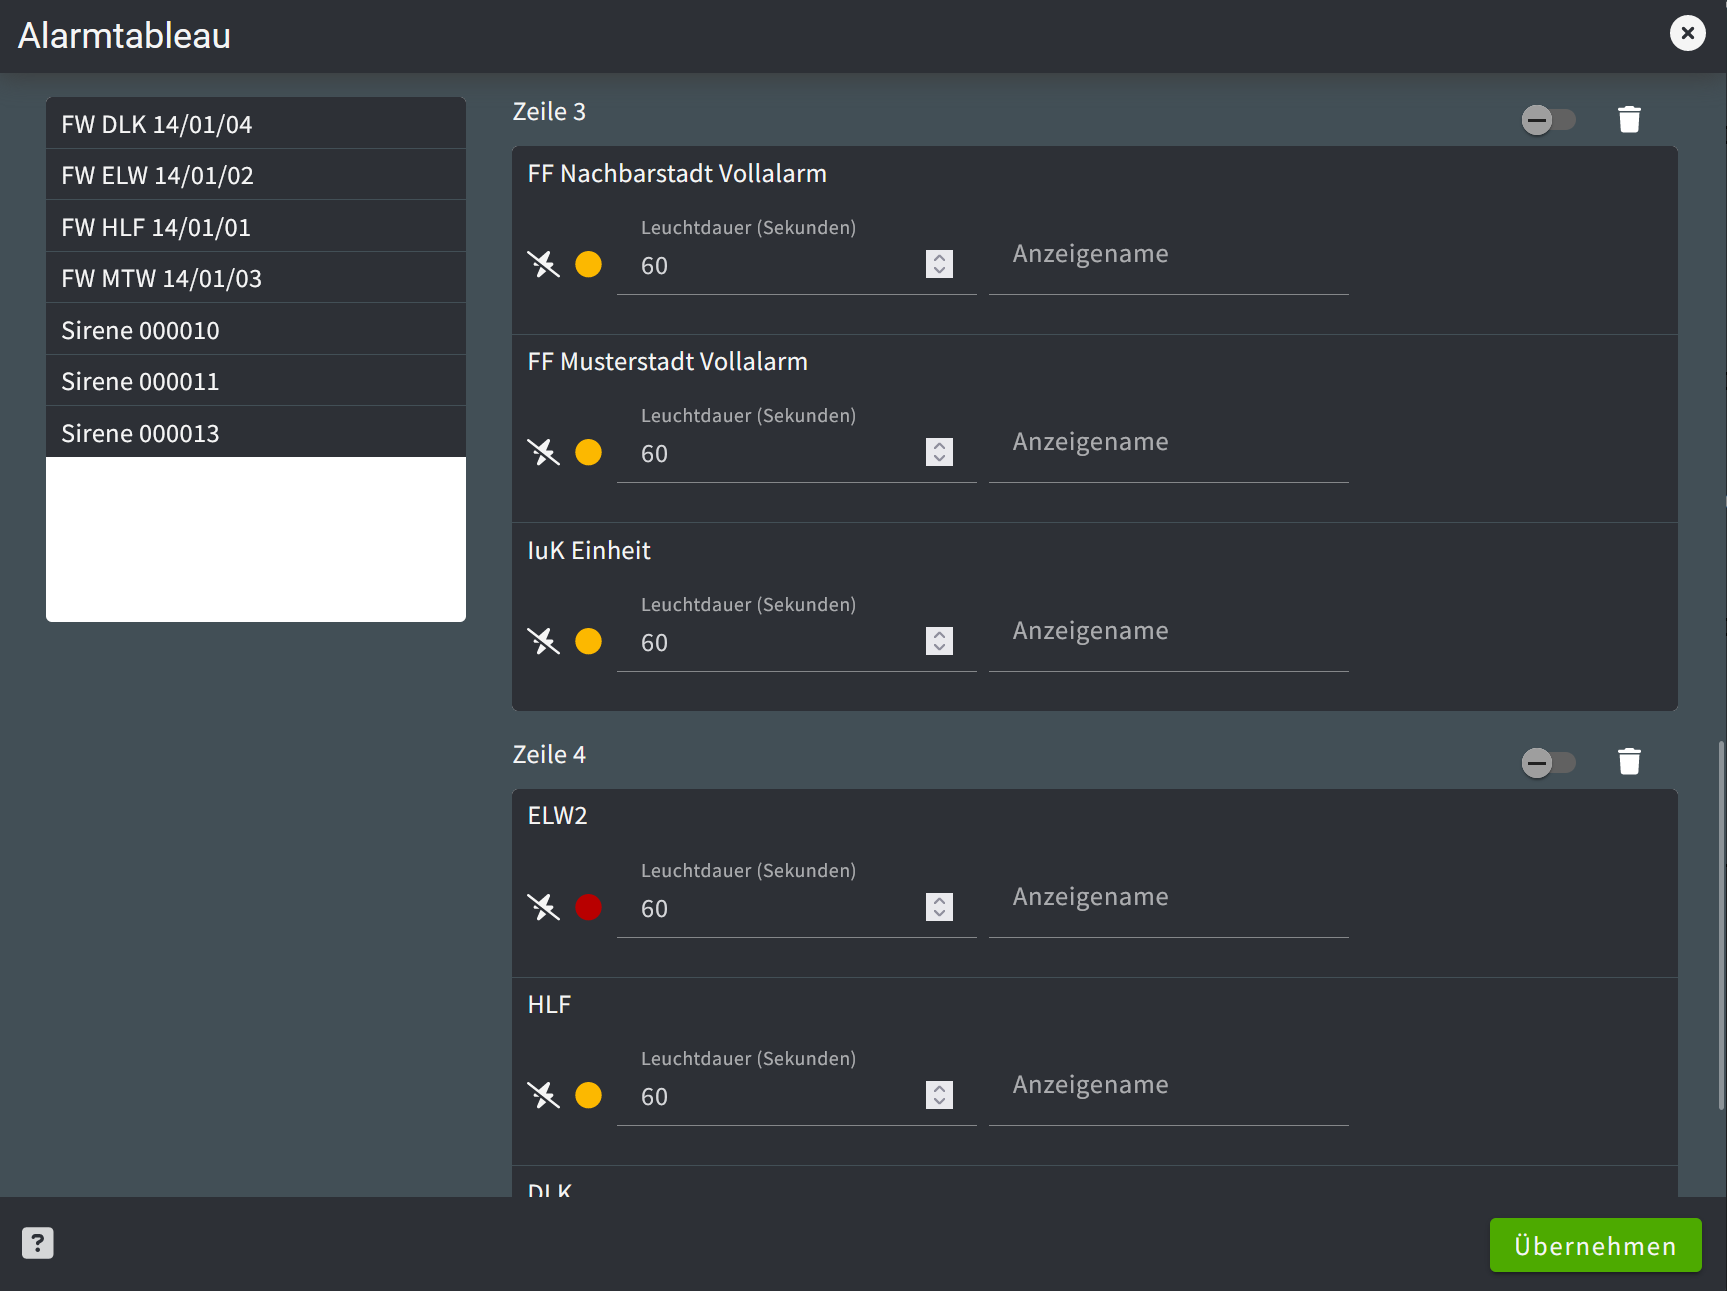This screenshot has width=1727, height=1291.
Task: Adjust Leuchtdauer stepper for FF Nachbarstadt Vollalarm
Action: coord(939,264)
